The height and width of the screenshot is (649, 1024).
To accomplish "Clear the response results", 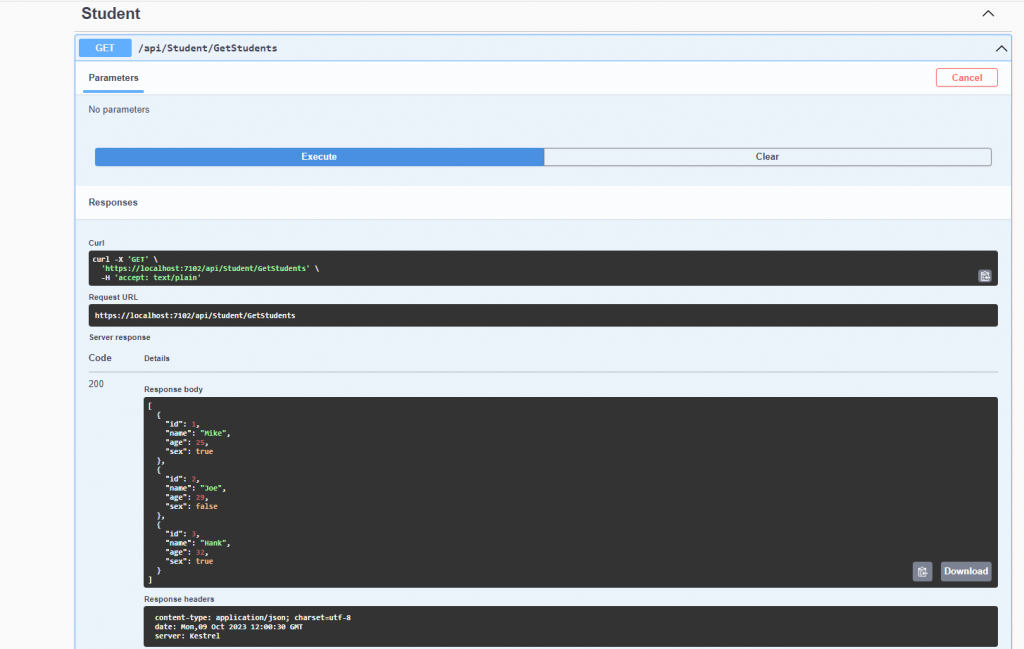I will click(767, 157).
